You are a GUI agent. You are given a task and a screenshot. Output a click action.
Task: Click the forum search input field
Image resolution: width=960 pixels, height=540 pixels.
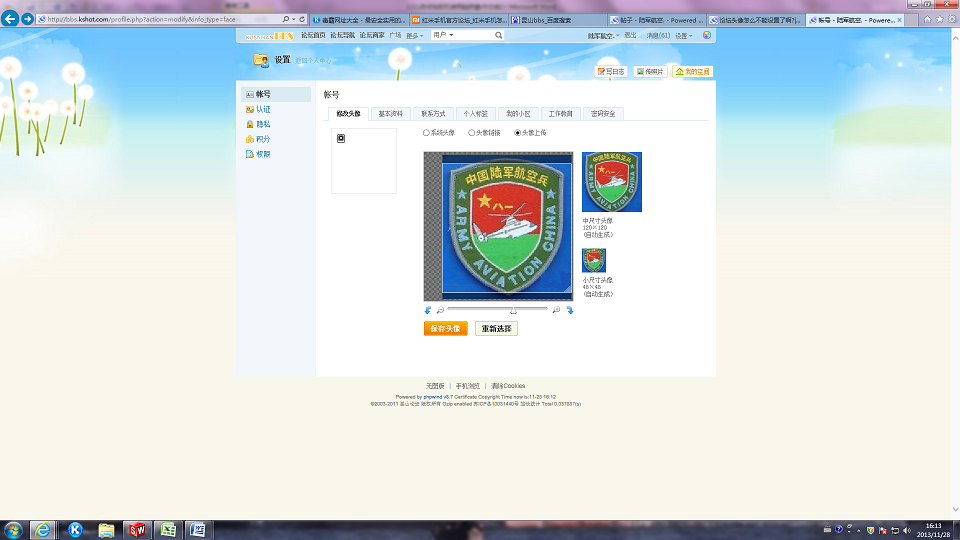473,36
